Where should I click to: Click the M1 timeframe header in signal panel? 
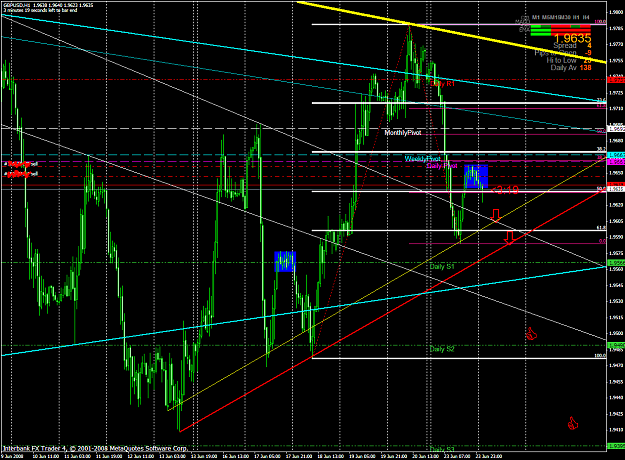(x=536, y=17)
